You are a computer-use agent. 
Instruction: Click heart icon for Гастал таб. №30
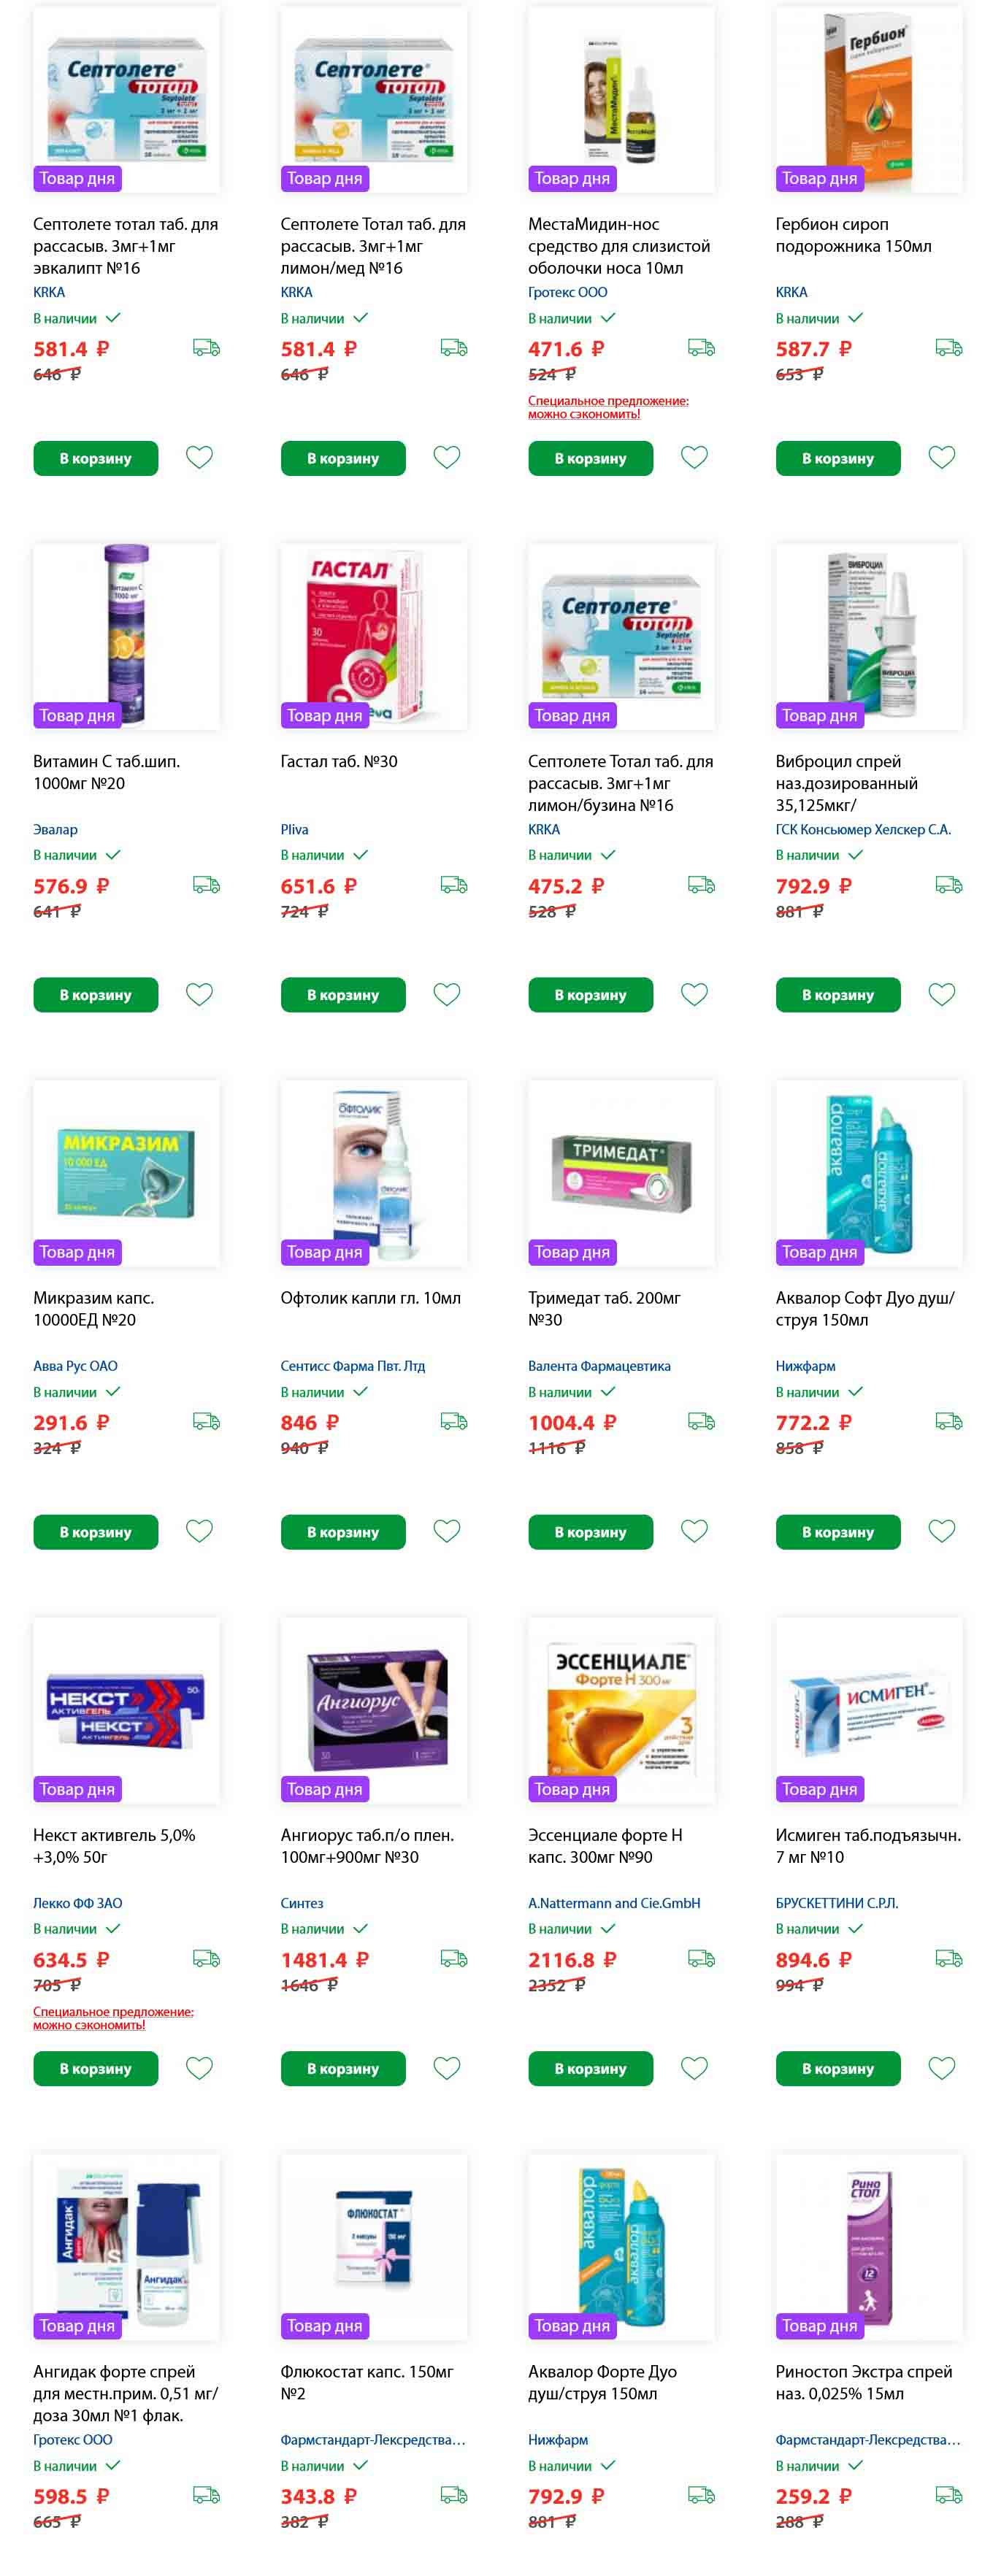coord(446,994)
